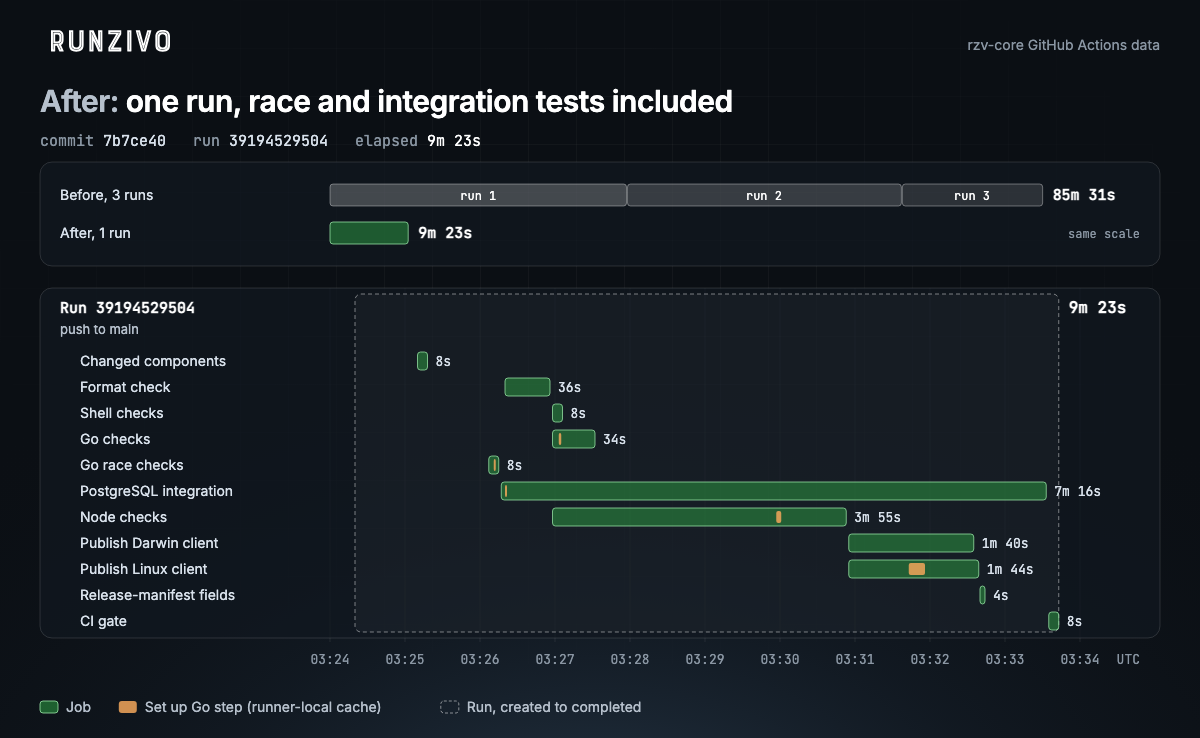Click the 'After, 1 run' label

coord(95,233)
